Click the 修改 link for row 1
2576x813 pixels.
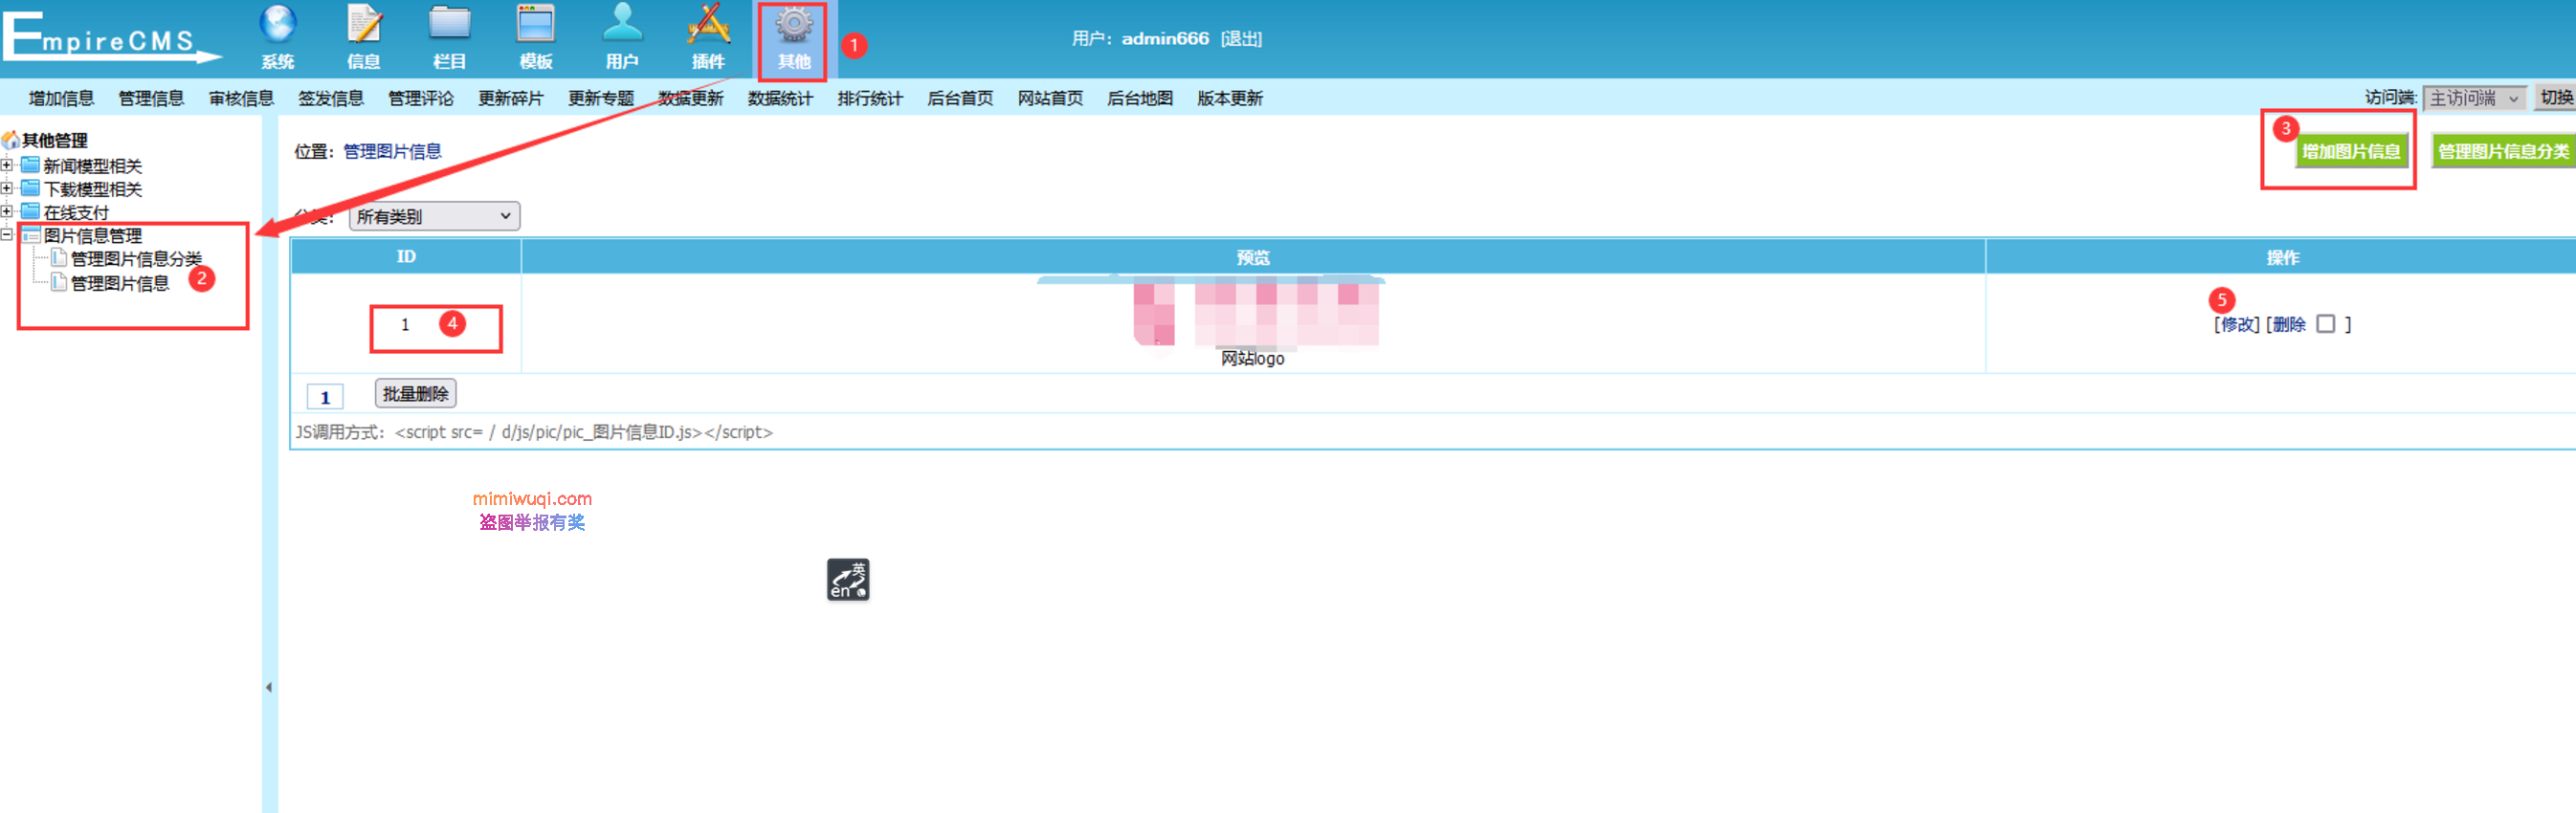tap(2236, 324)
